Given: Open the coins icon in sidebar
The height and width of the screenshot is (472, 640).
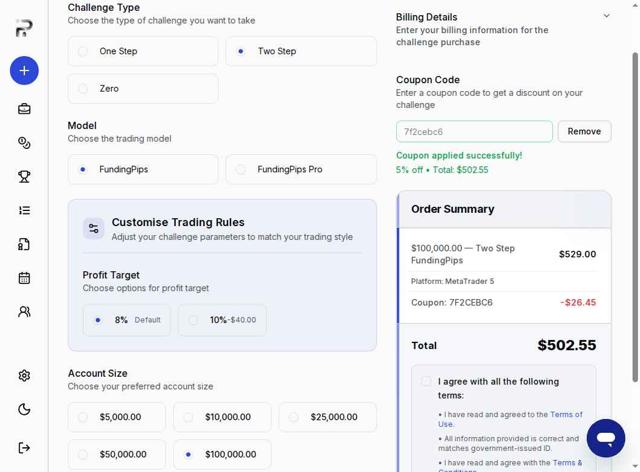Looking at the screenshot, I should click(24, 143).
